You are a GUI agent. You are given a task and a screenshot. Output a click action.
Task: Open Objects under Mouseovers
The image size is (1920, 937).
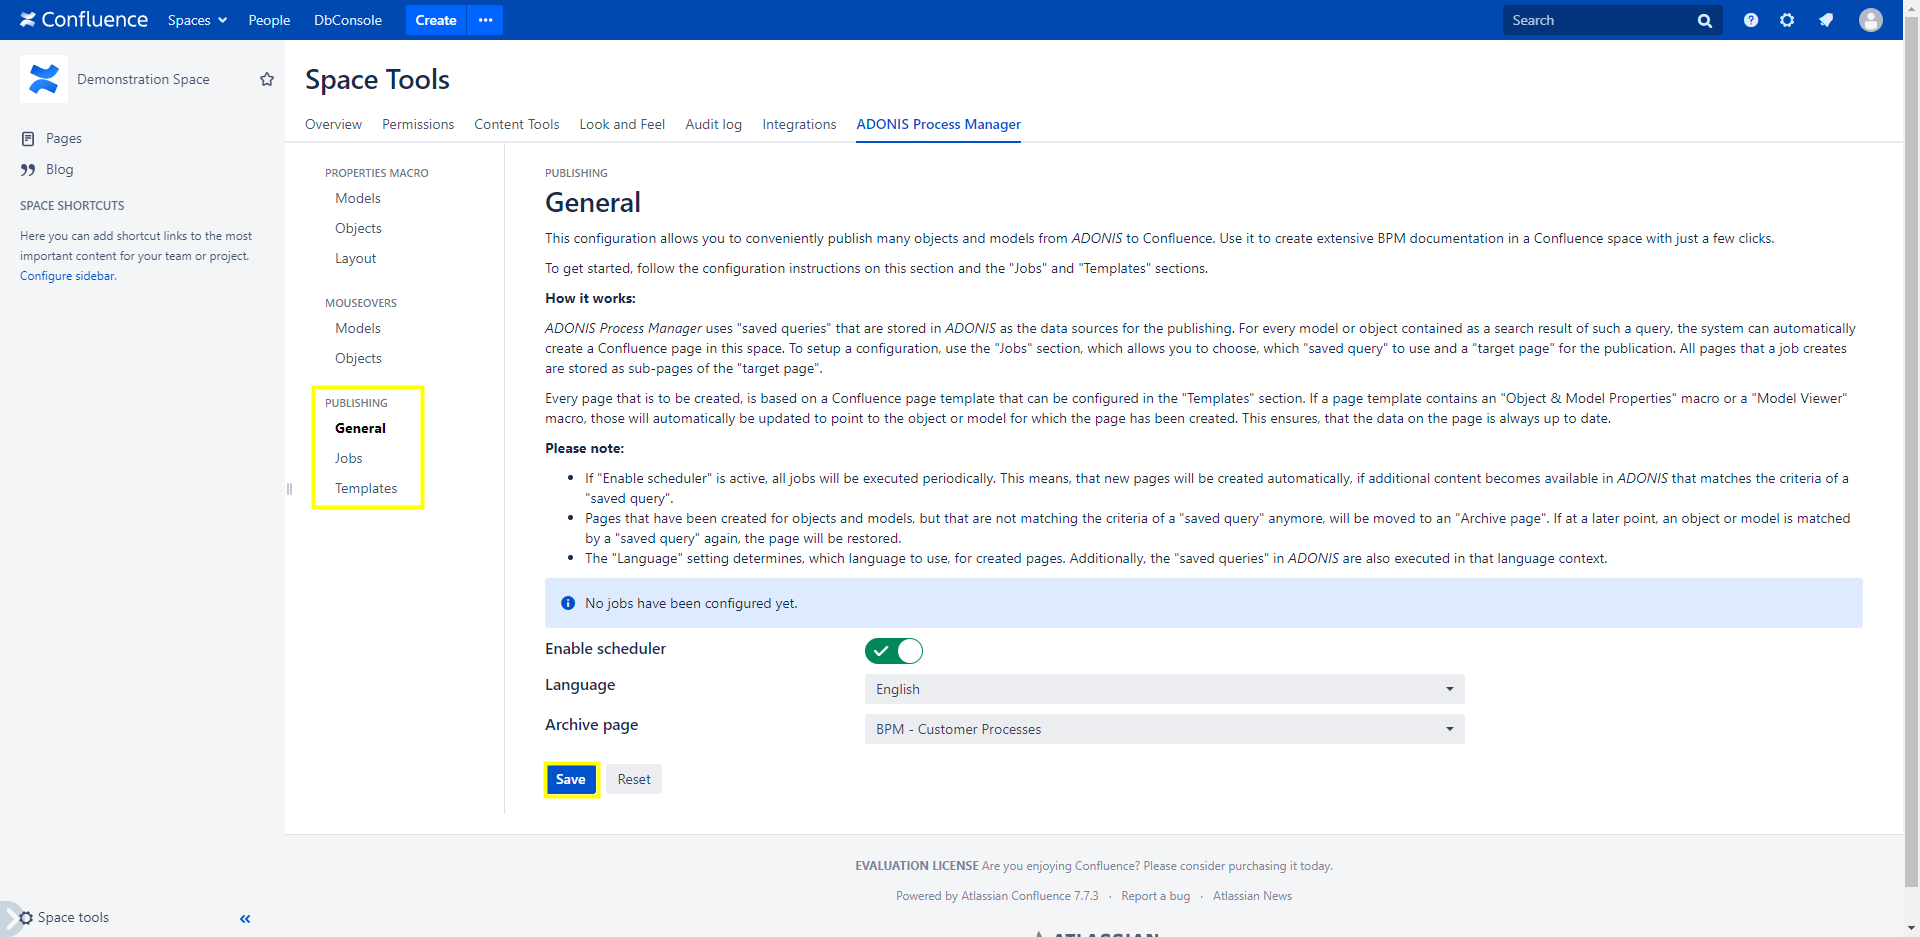coord(358,358)
